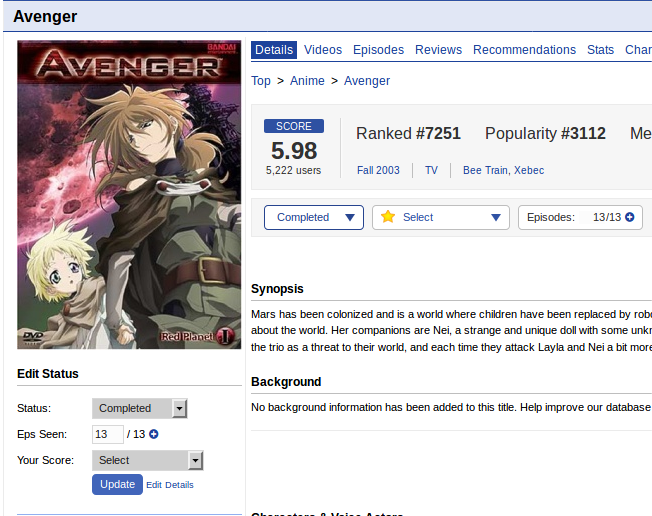This screenshot has height=516, width=652.
Task: Click the gold star score icon
Action: [388, 217]
